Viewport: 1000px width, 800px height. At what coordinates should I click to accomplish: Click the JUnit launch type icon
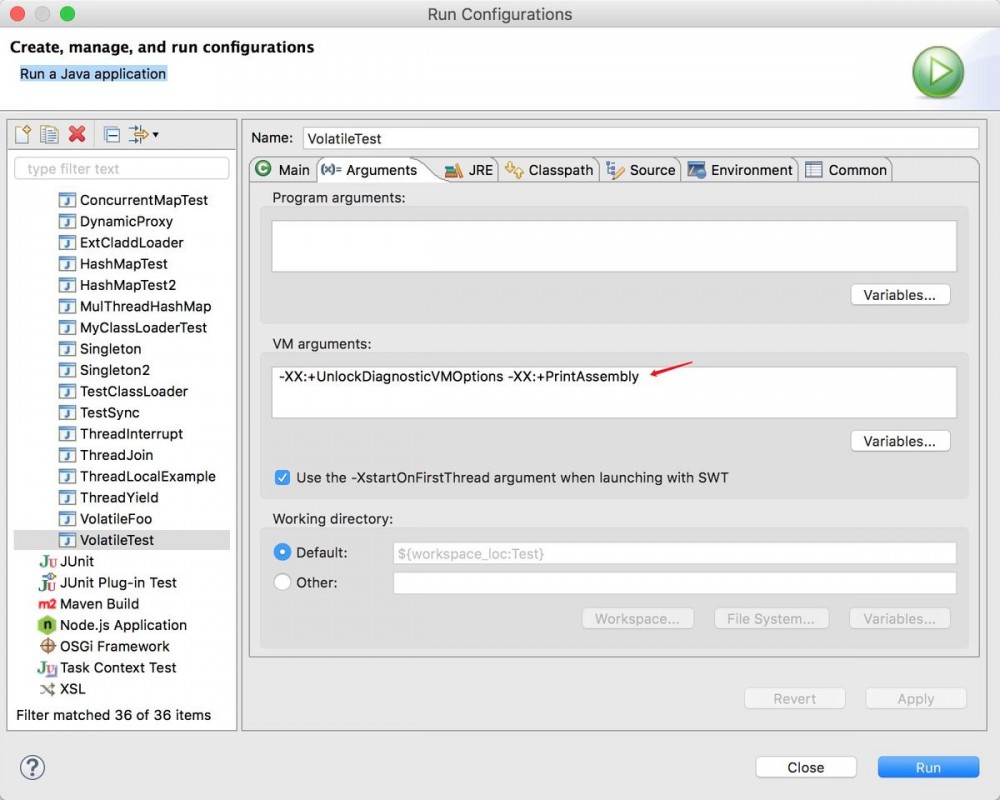48,561
